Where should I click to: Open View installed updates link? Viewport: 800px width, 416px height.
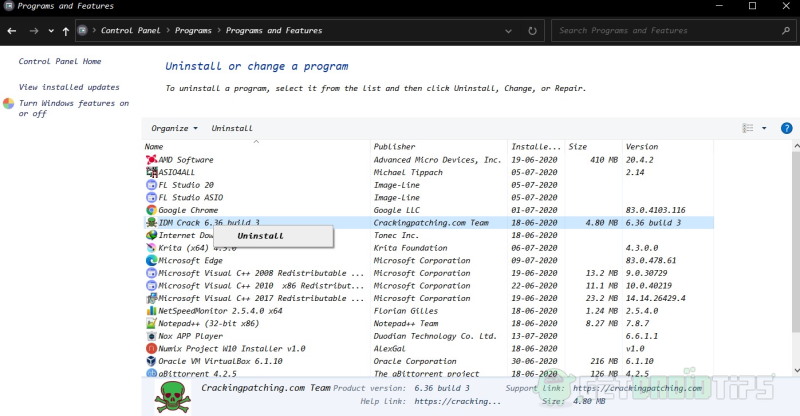pos(69,87)
